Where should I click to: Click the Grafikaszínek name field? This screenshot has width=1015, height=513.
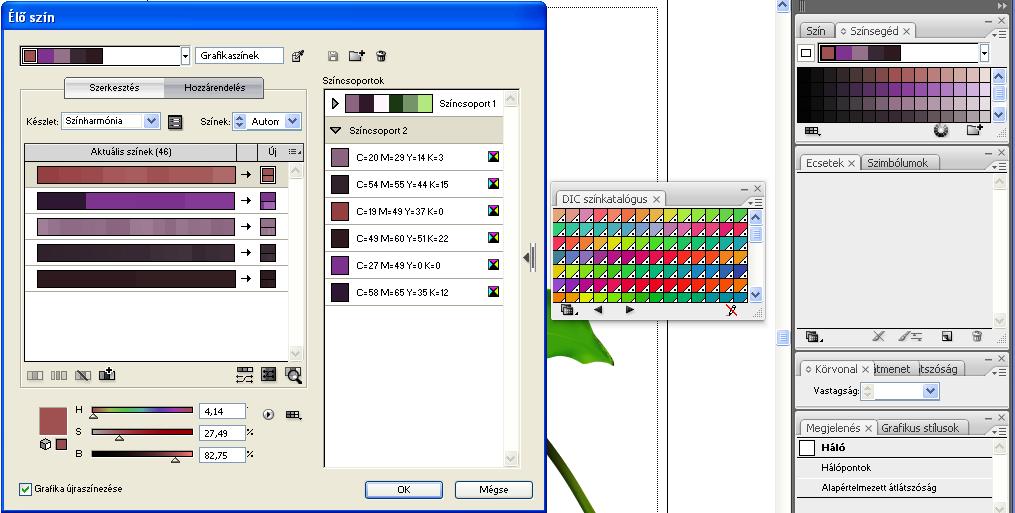[240, 56]
